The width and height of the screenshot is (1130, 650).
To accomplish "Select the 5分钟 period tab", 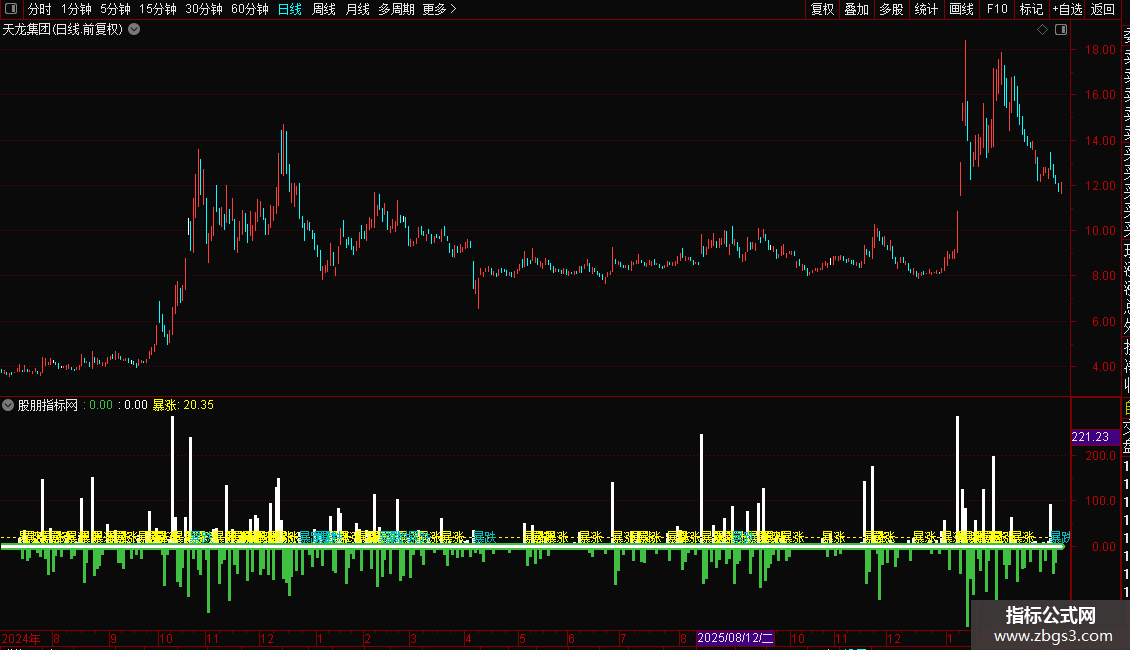I will tap(115, 9).
